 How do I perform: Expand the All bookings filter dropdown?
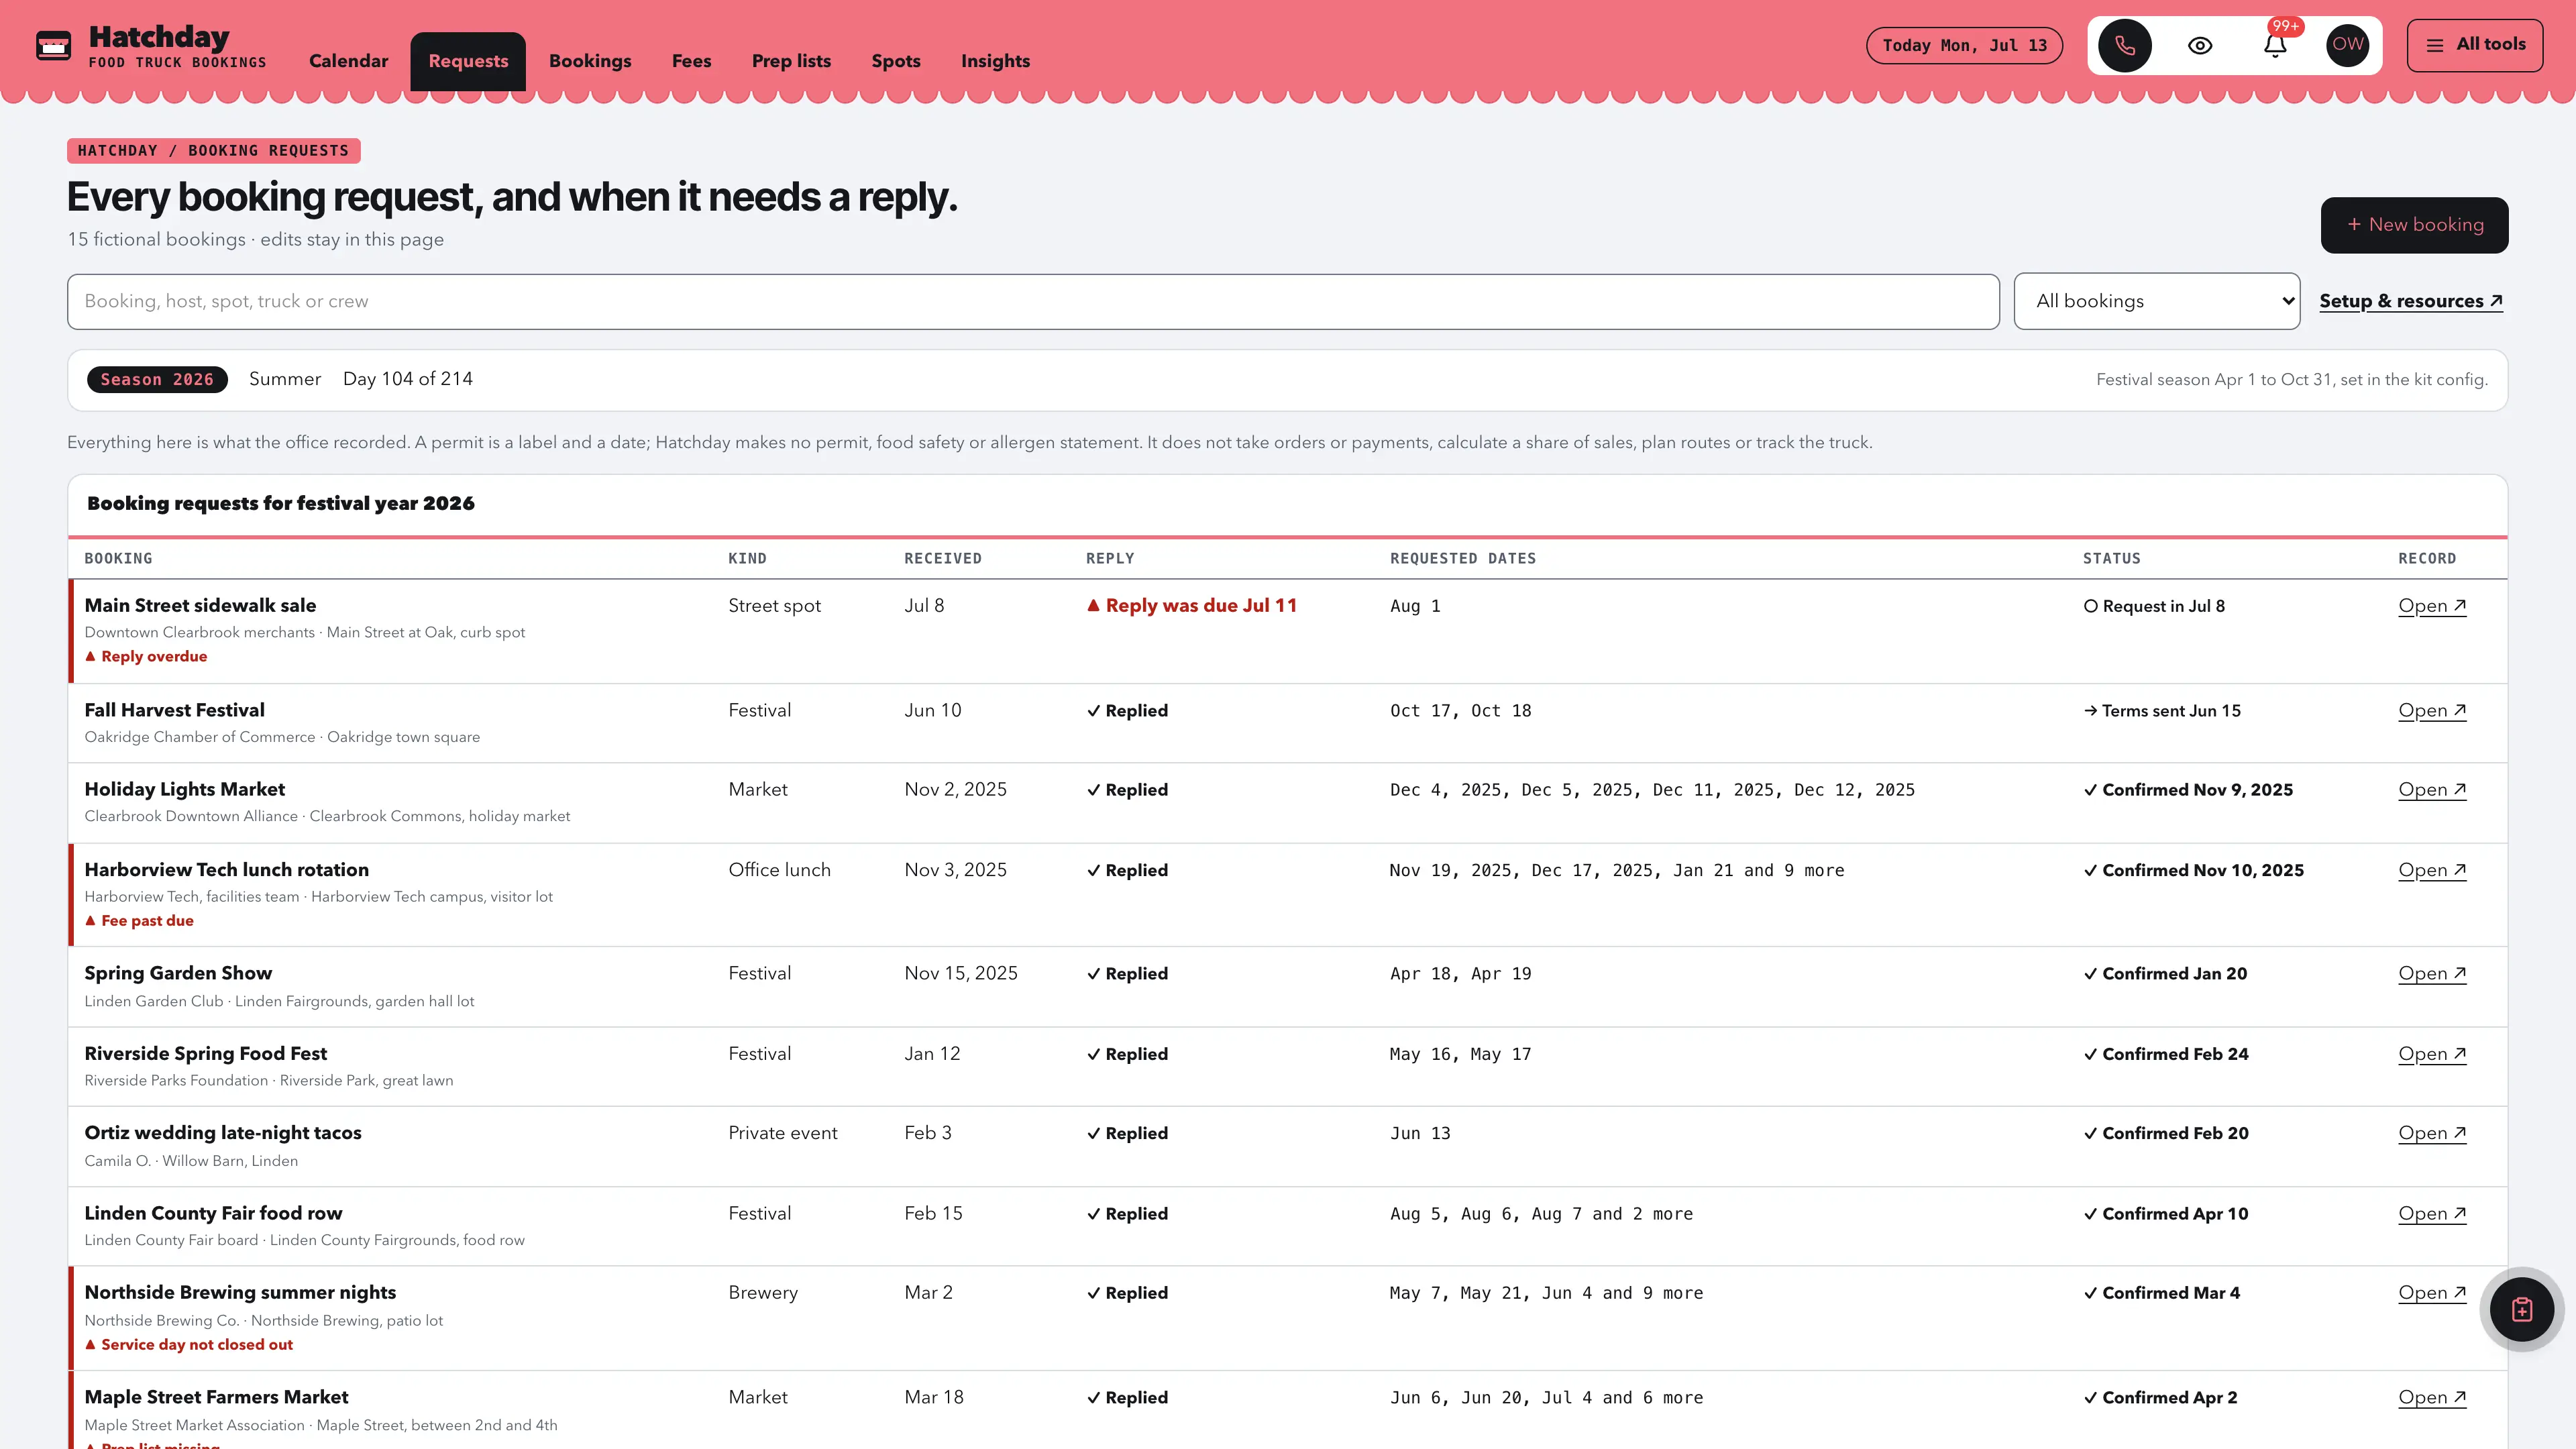point(2156,301)
